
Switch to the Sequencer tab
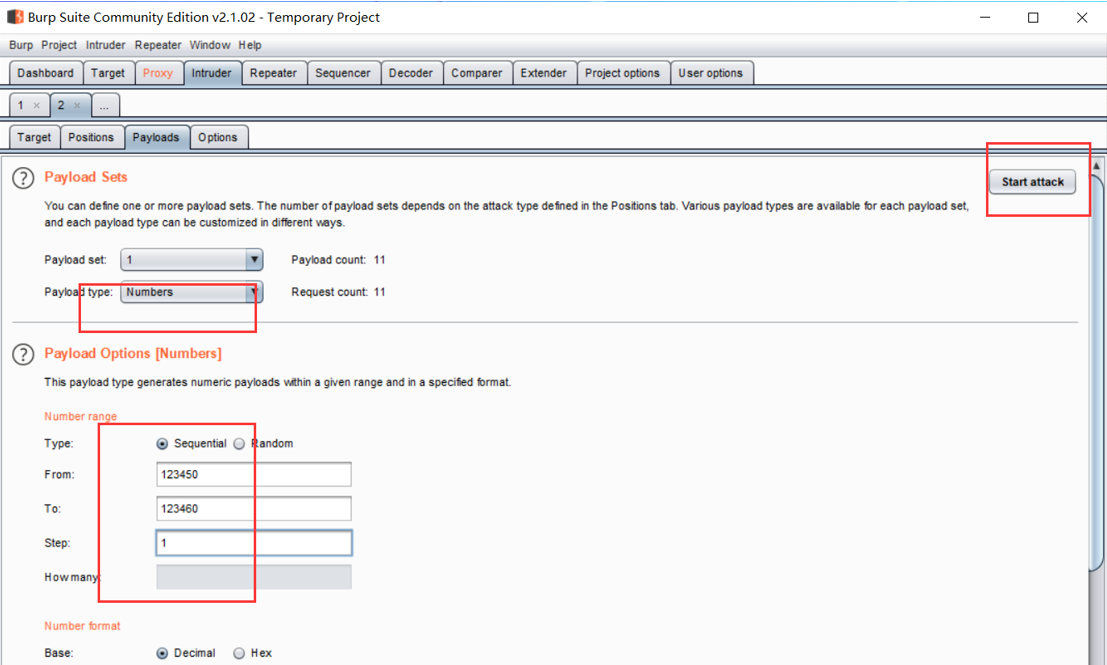(342, 73)
